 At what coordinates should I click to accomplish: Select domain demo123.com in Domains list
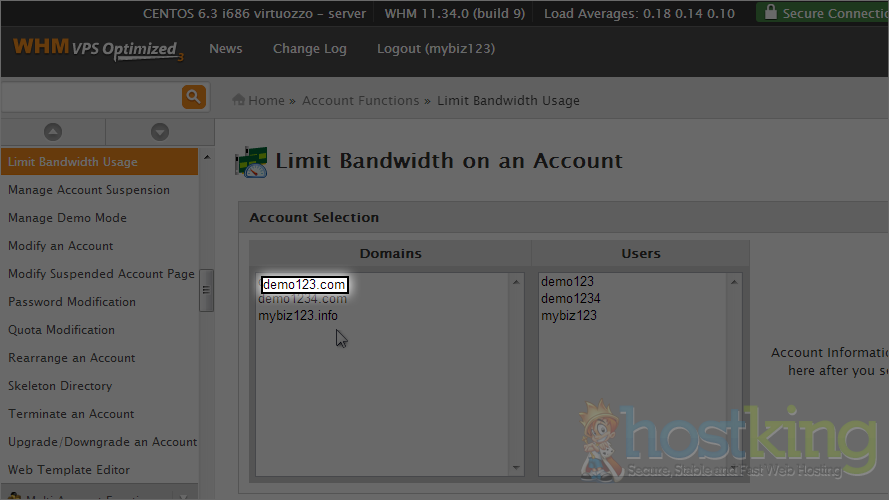[304, 285]
